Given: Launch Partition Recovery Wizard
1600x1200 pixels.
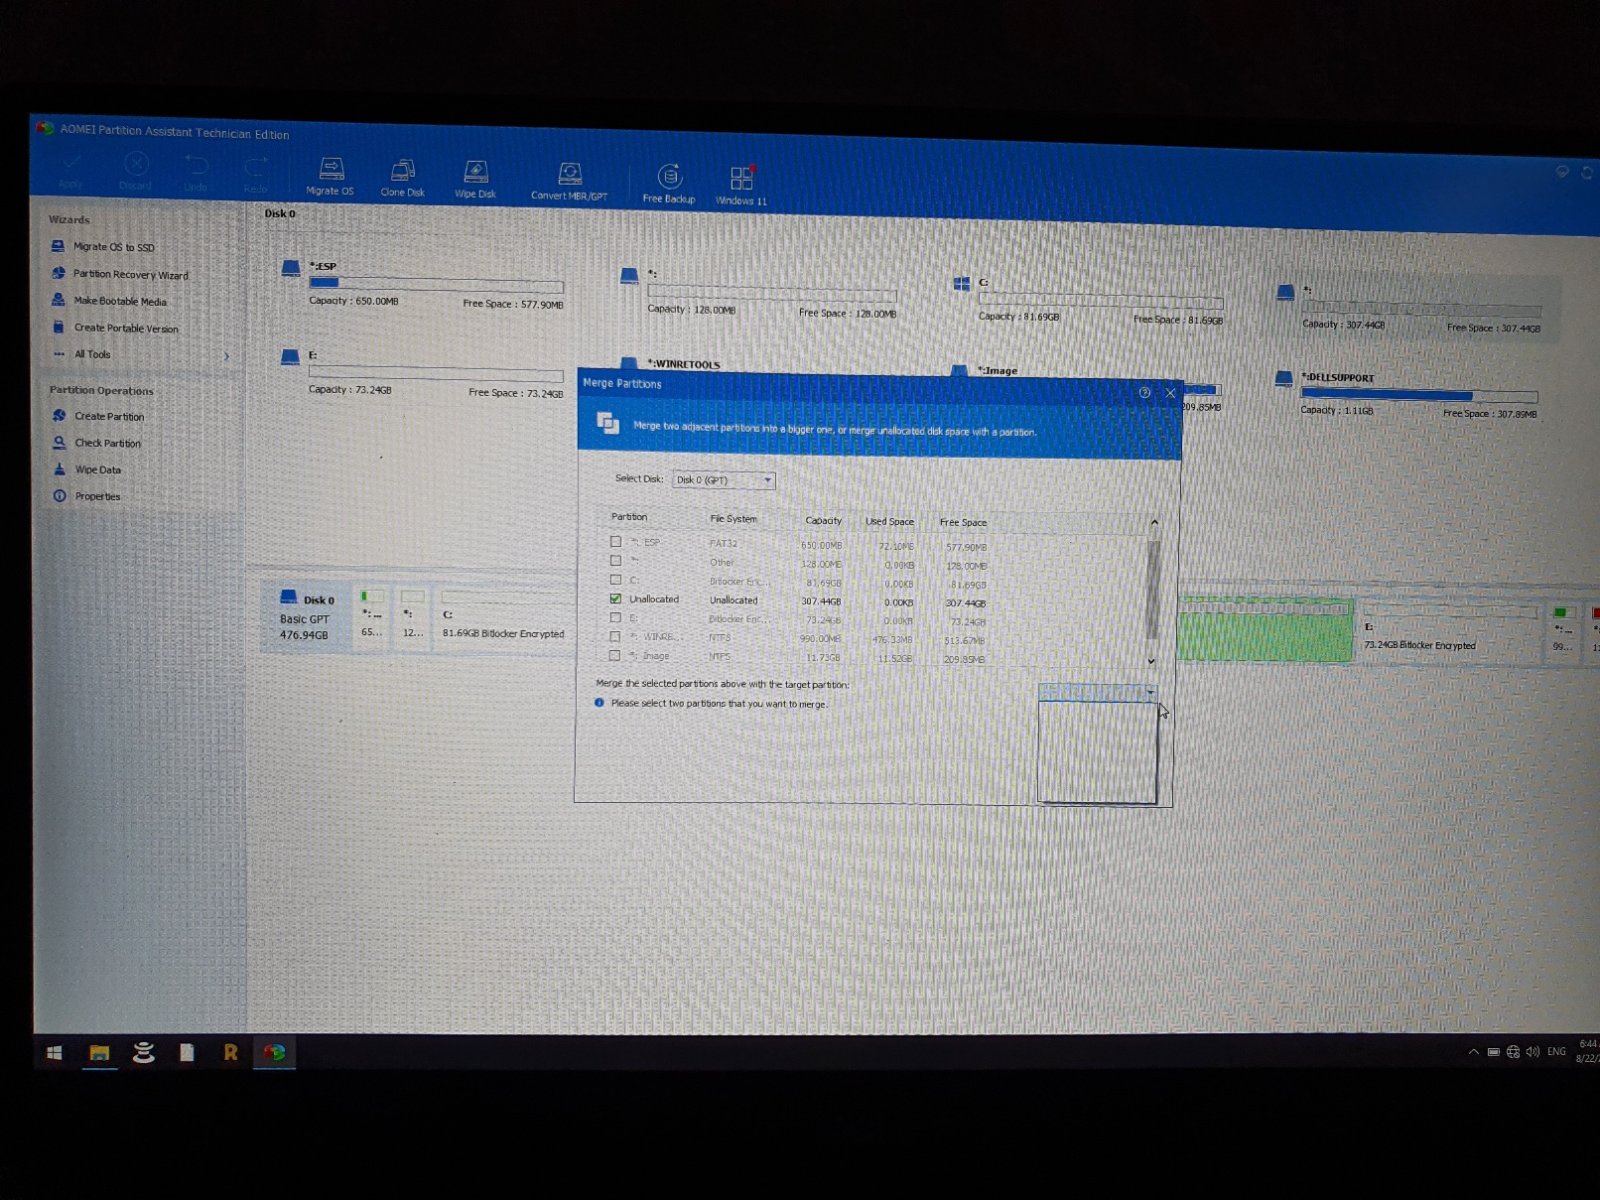Looking at the screenshot, I should pos(119,274).
